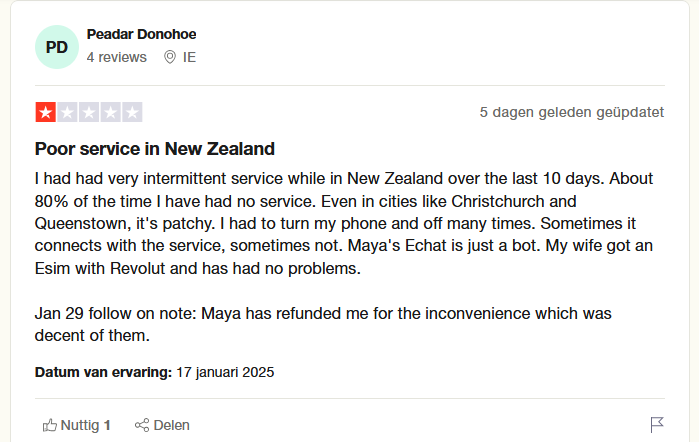The height and width of the screenshot is (442, 699).
Task: Click the '5 dagen geleden geüpdatet' date
Action: (571, 112)
